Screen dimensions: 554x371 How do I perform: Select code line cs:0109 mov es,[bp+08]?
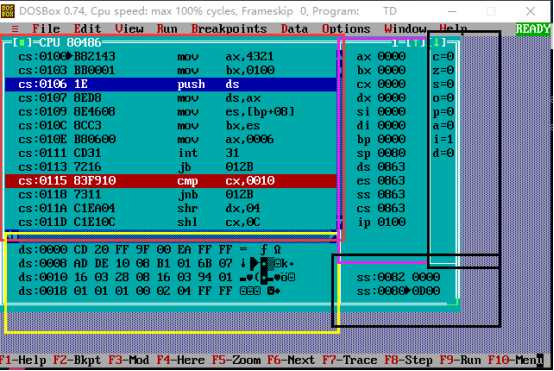tap(171, 112)
